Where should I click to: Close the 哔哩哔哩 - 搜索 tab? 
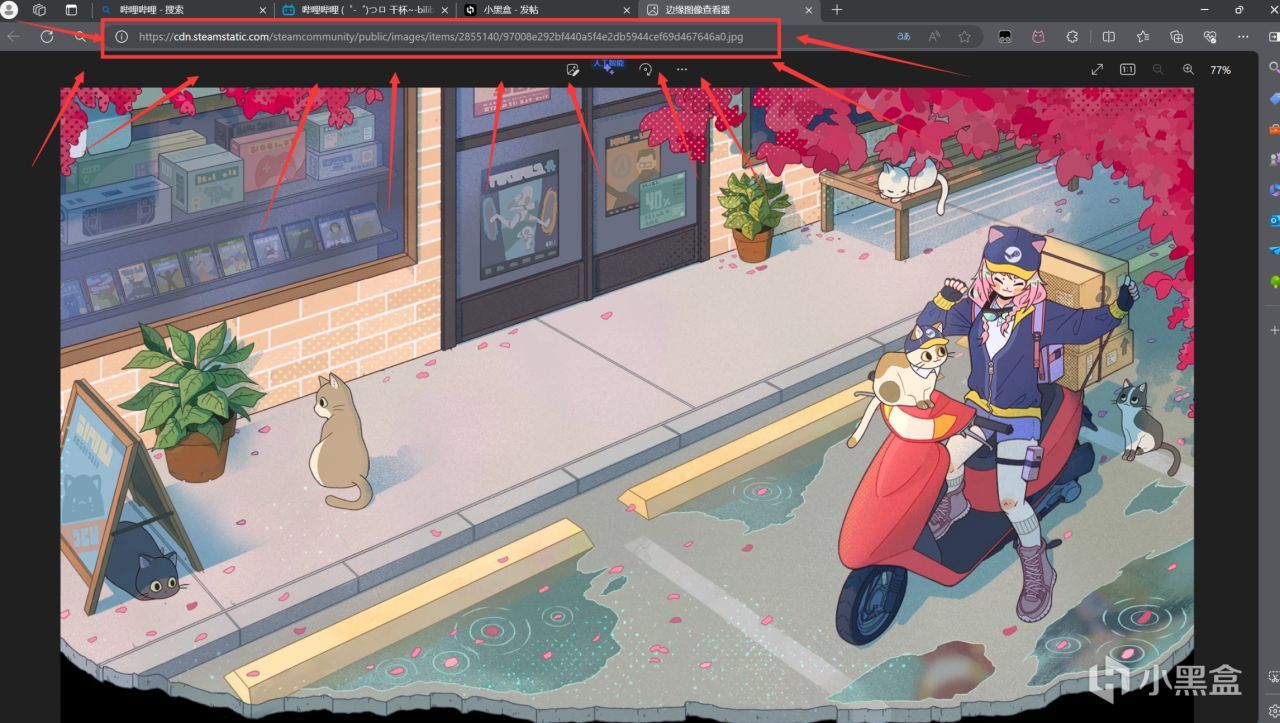click(263, 10)
